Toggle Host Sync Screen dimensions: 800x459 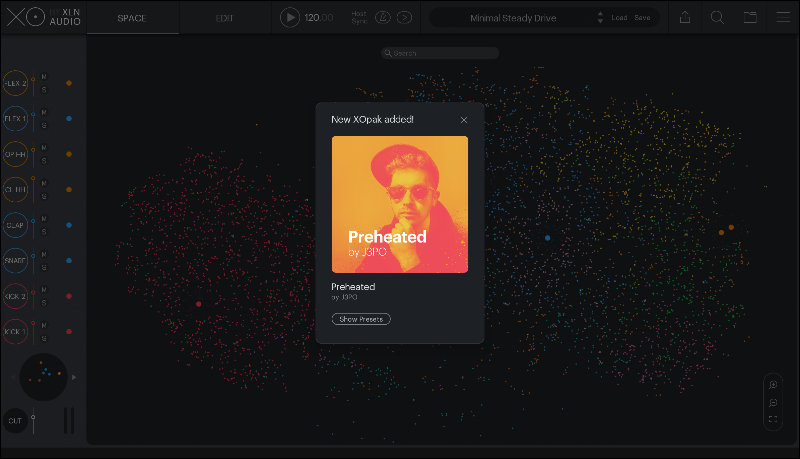359,17
